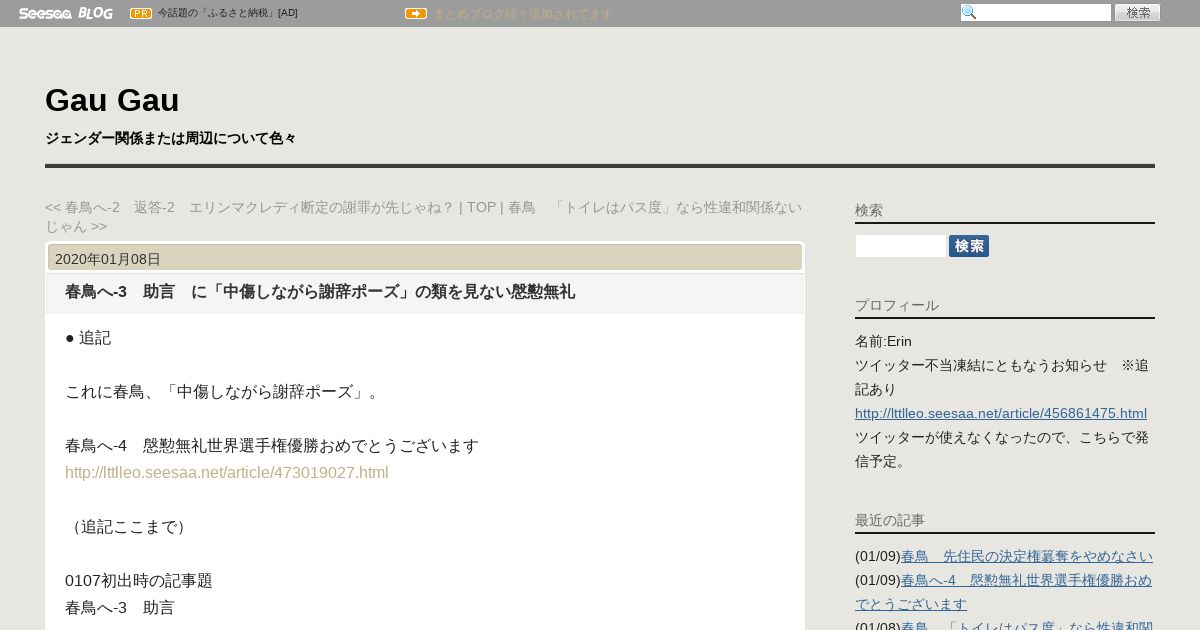Select the text 0107初出時の記事題

click(139, 580)
